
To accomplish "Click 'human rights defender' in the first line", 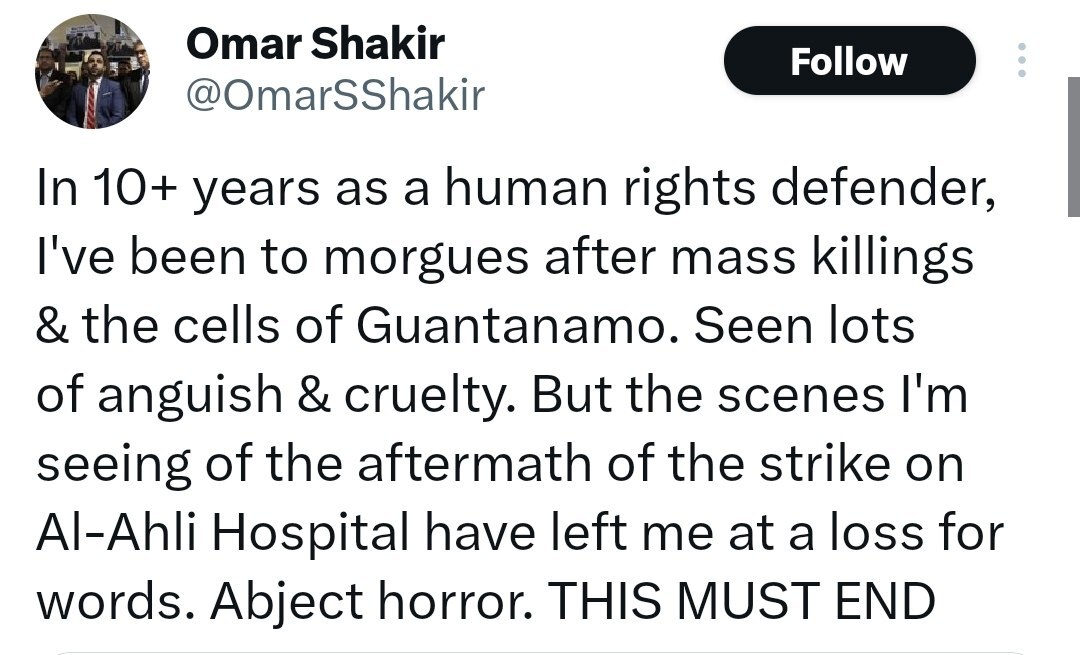I will pos(720,188).
